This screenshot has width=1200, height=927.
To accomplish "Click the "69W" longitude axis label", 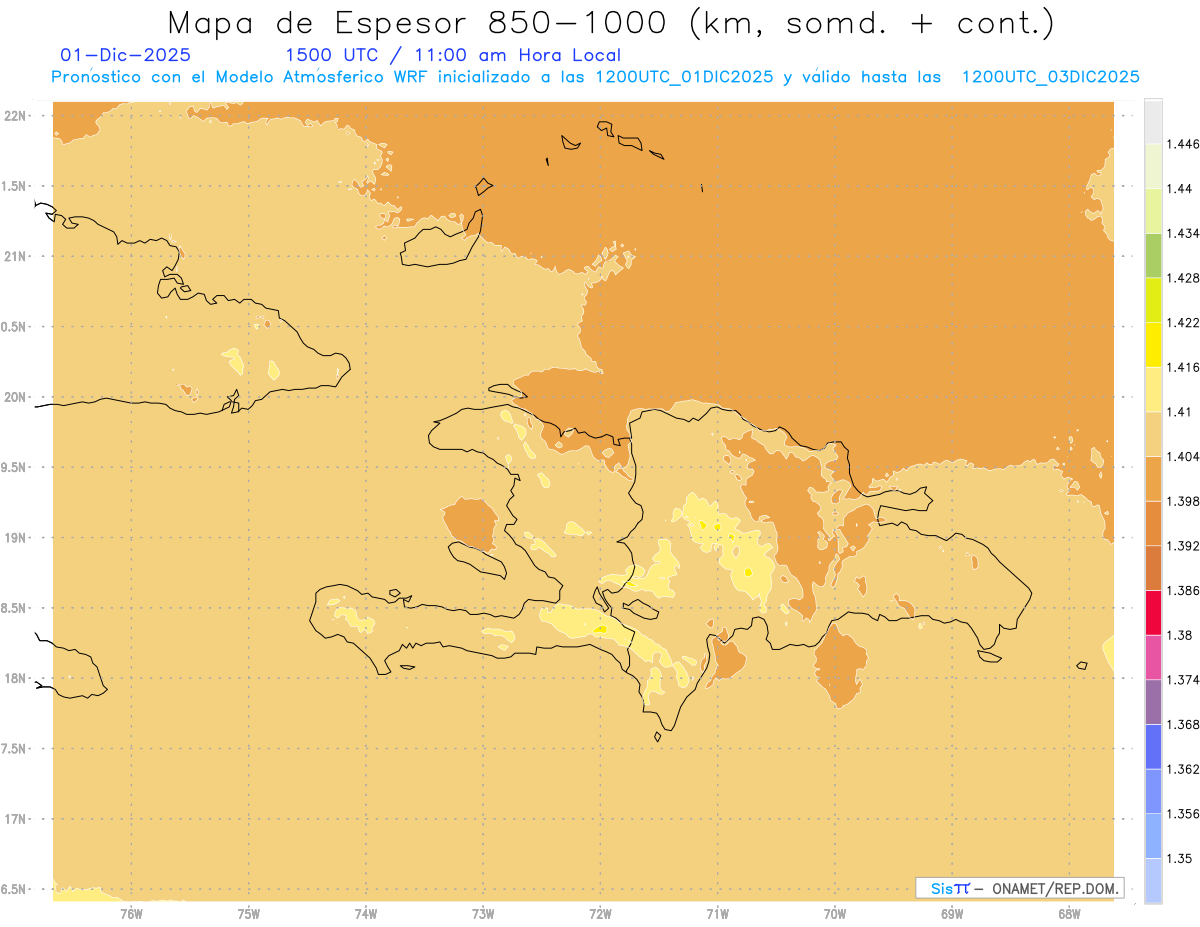I will point(952,912).
